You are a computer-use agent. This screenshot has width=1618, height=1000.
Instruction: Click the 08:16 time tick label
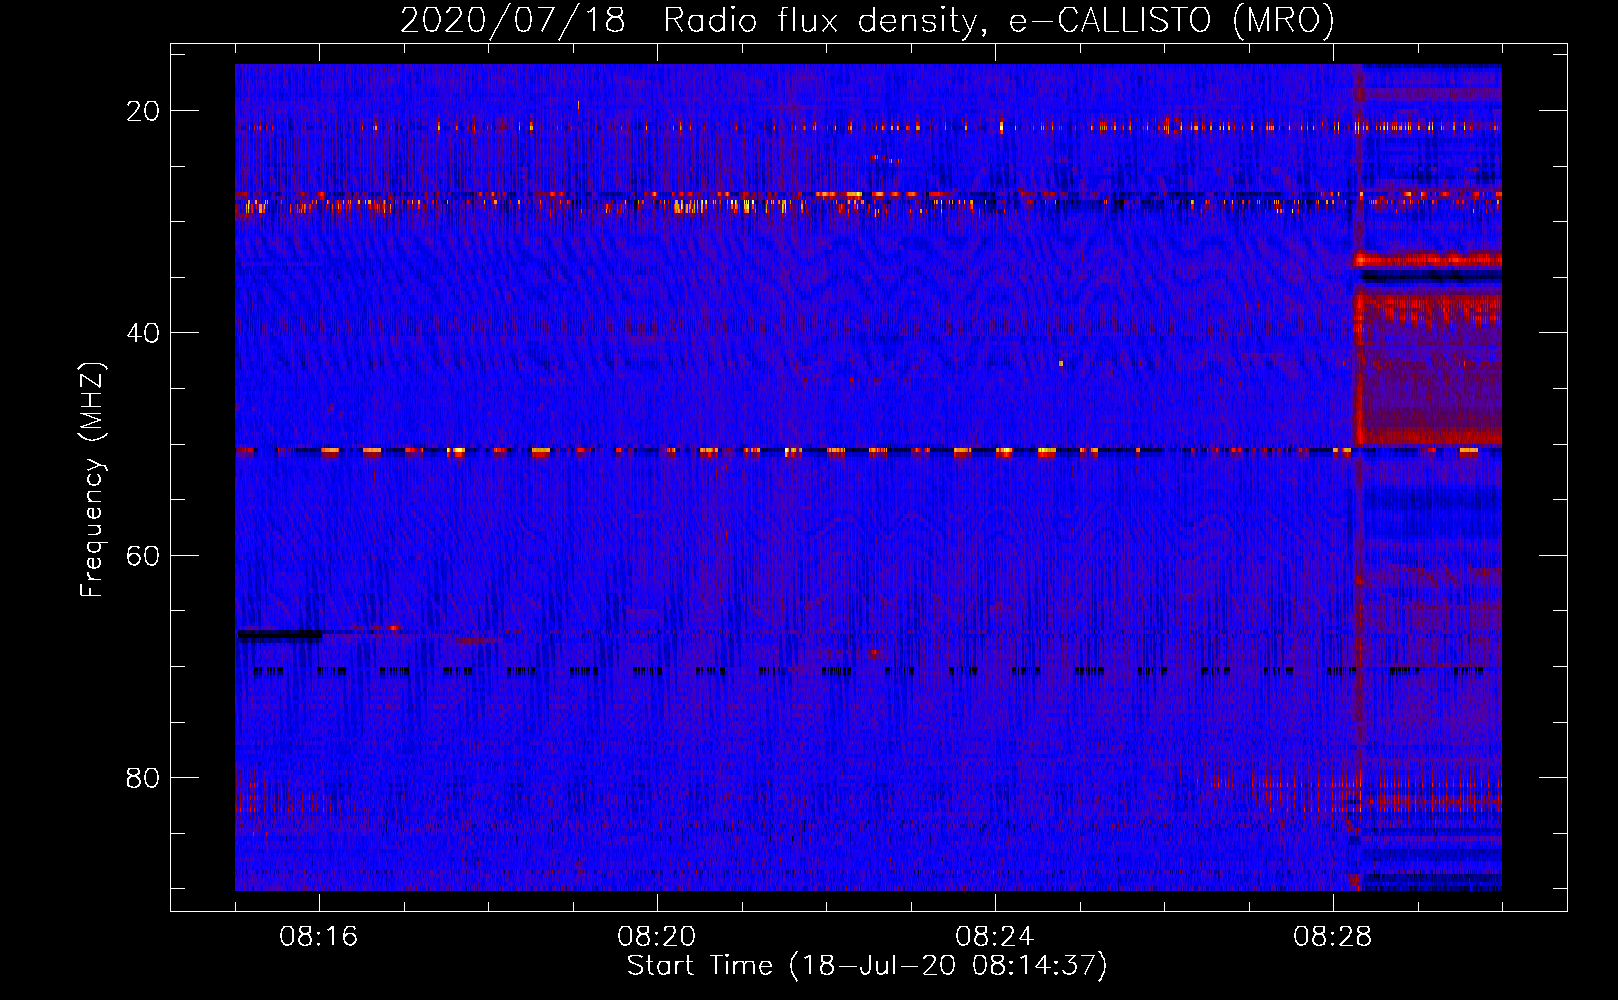319,937
